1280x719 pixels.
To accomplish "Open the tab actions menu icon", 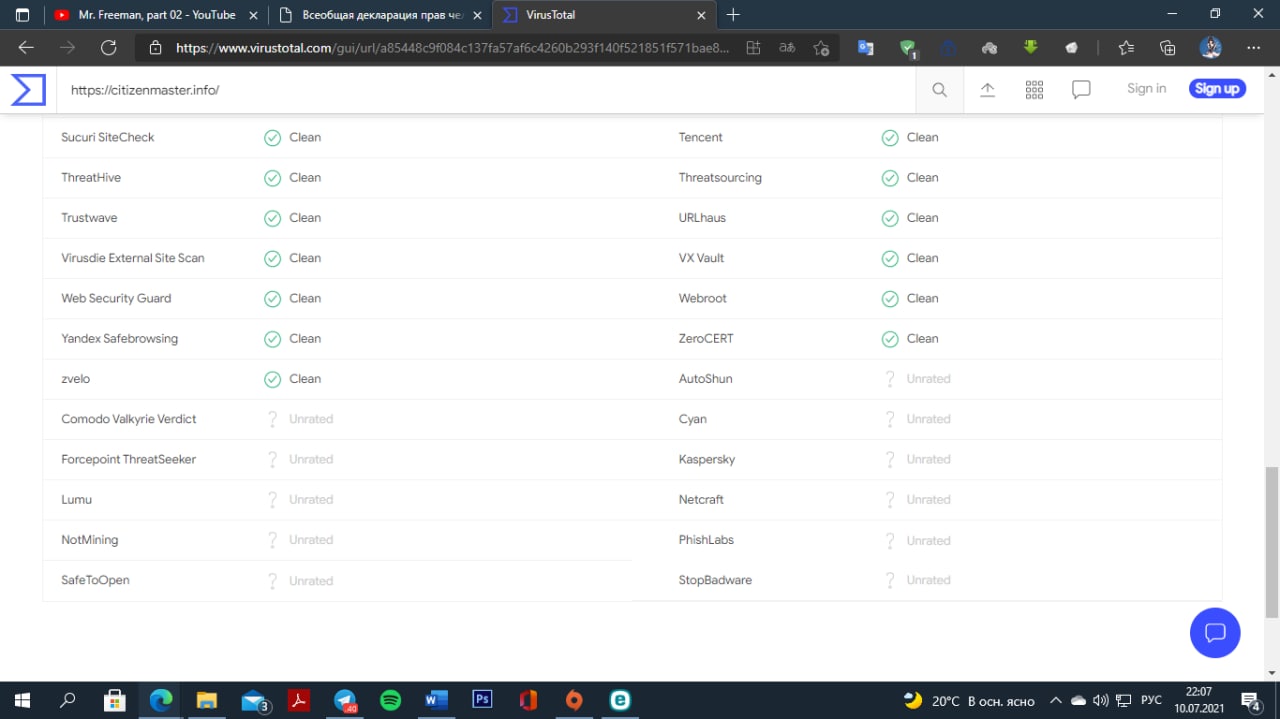I will click(22, 15).
